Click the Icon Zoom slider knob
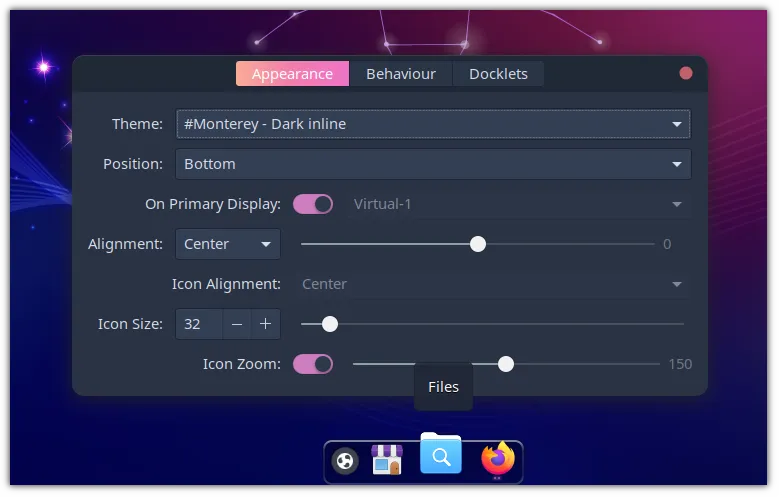The height and width of the screenshot is (497, 779). point(506,364)
